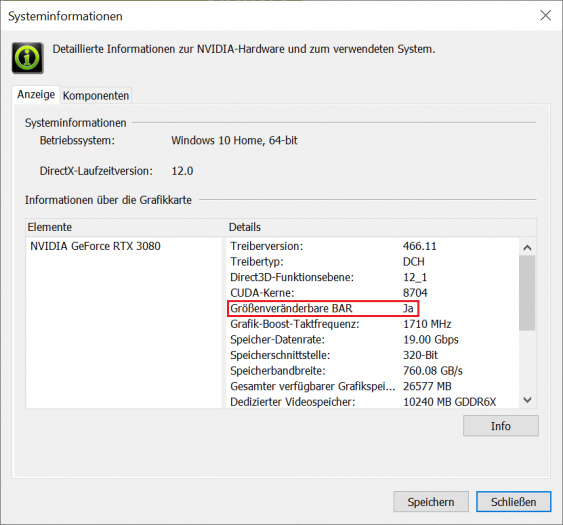
Task: Click the green NVIDIA info icon
Action: [28, 58]
